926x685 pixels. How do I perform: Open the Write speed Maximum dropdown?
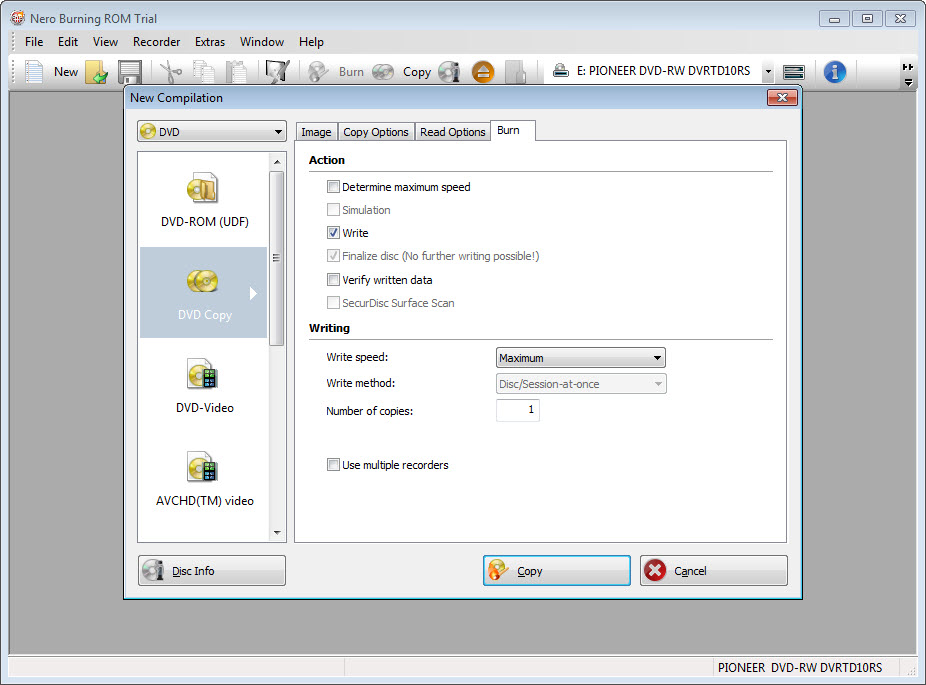[x=581, y=358]
